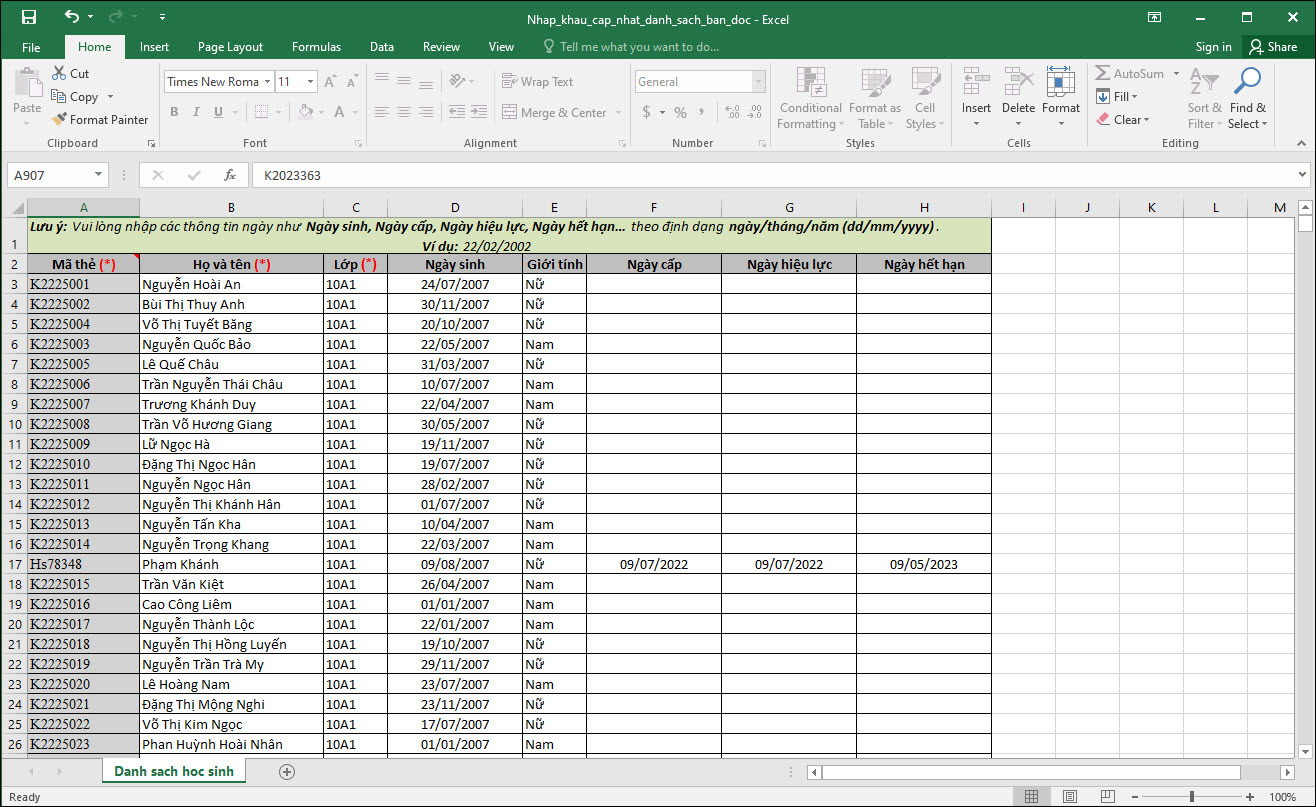Click the Save icon in title bar
Screen dimensions: 1316x807
click(x=29, y=17)
